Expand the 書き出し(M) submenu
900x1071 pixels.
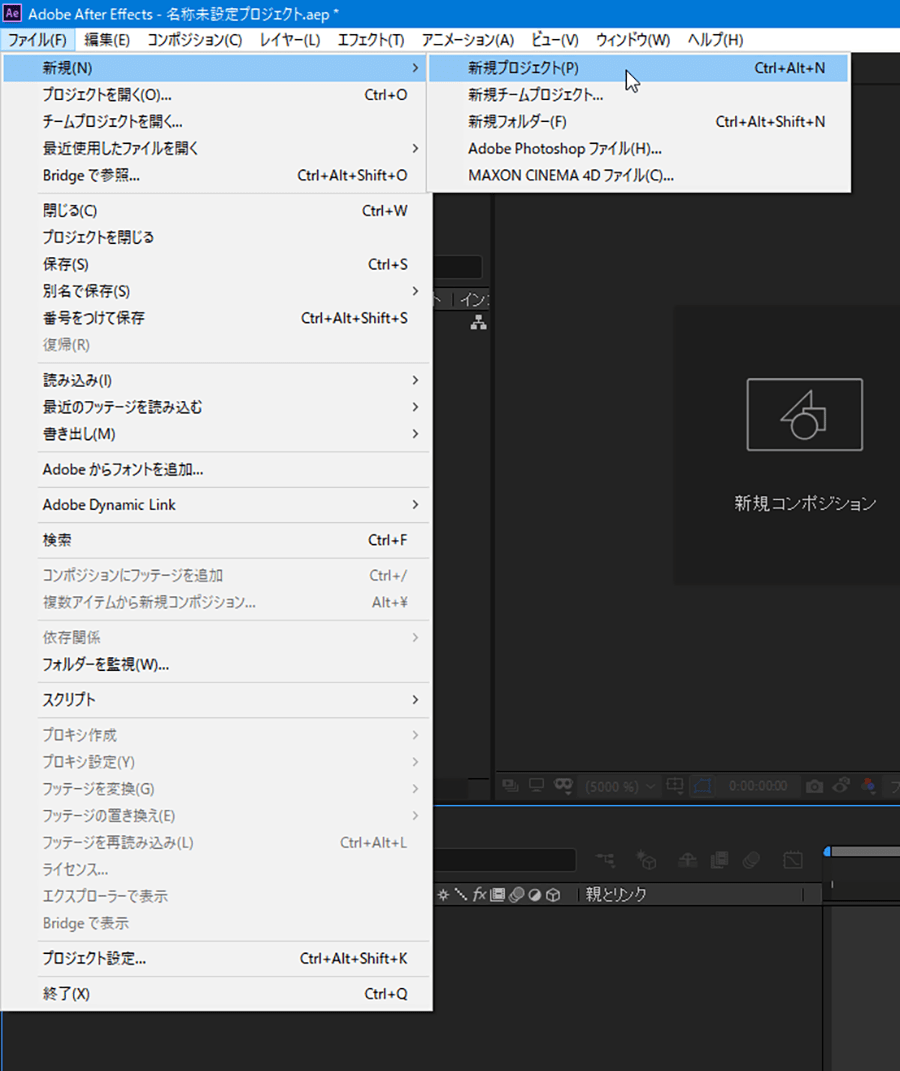[214, 434]
